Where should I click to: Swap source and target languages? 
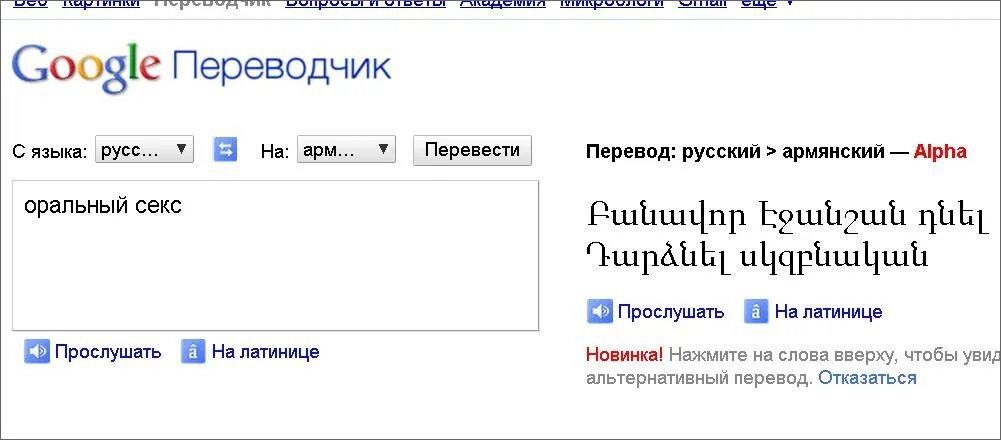pos(225,150)
